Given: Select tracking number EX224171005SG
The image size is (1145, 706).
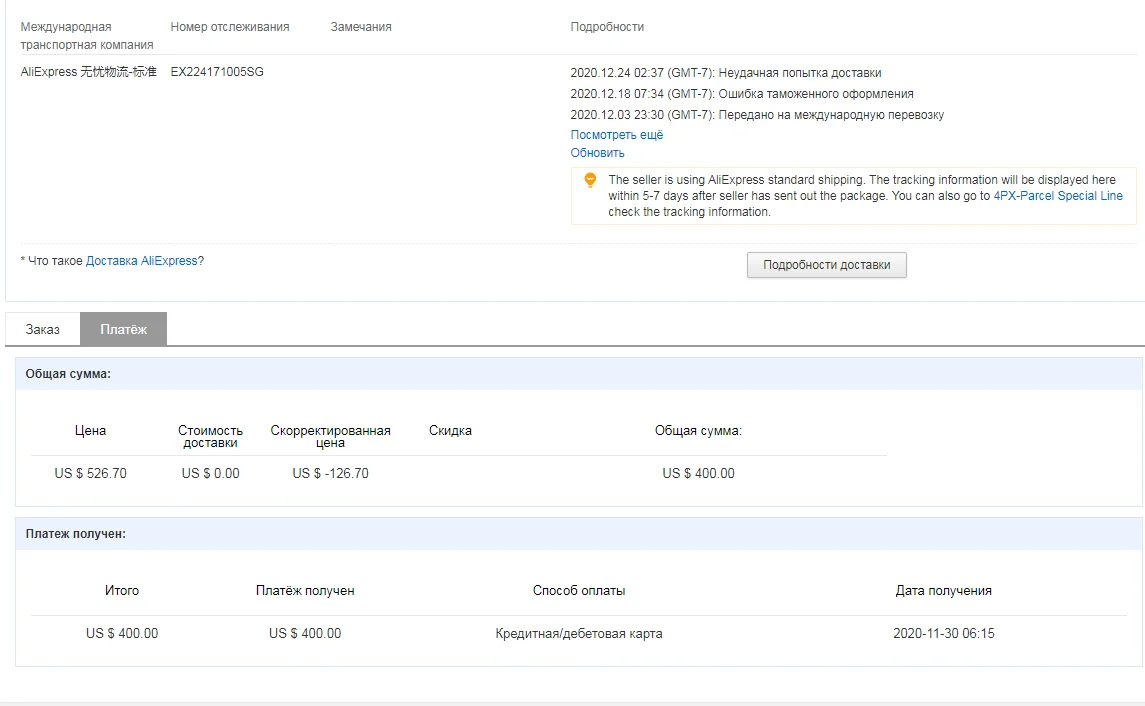Looking at the screenshot, I should (x=217, y=72).
